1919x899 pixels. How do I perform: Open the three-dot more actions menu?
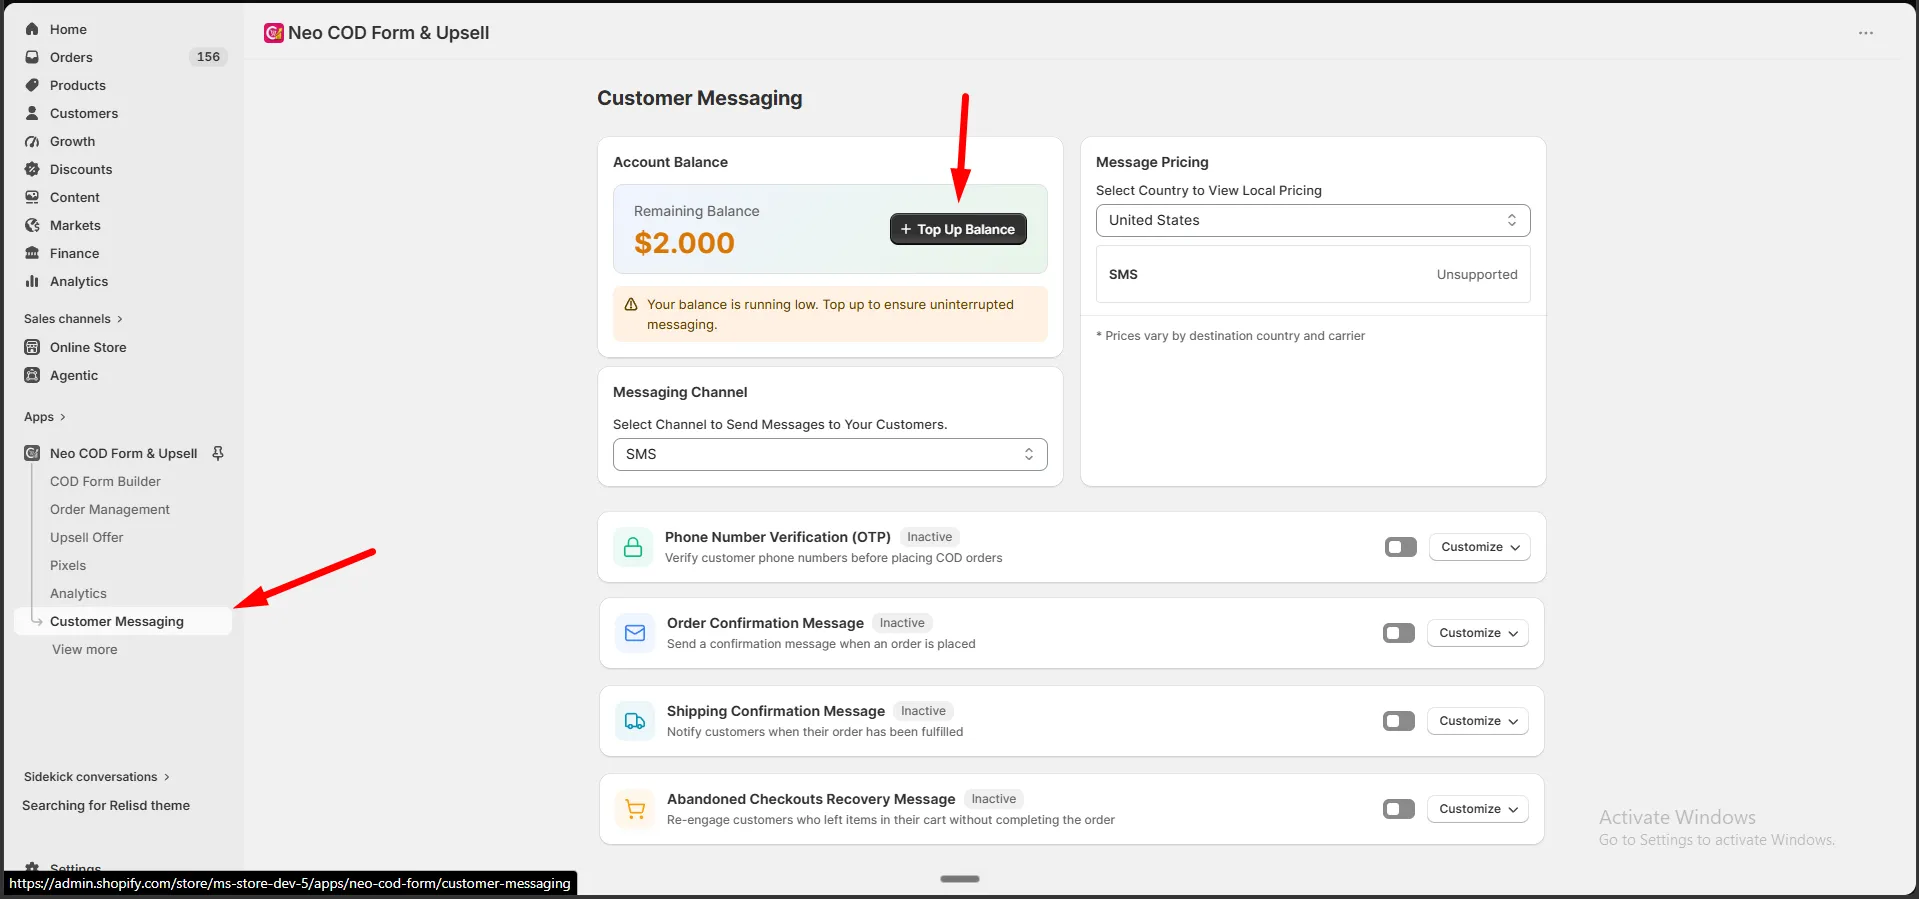[x=1866, y=33]
